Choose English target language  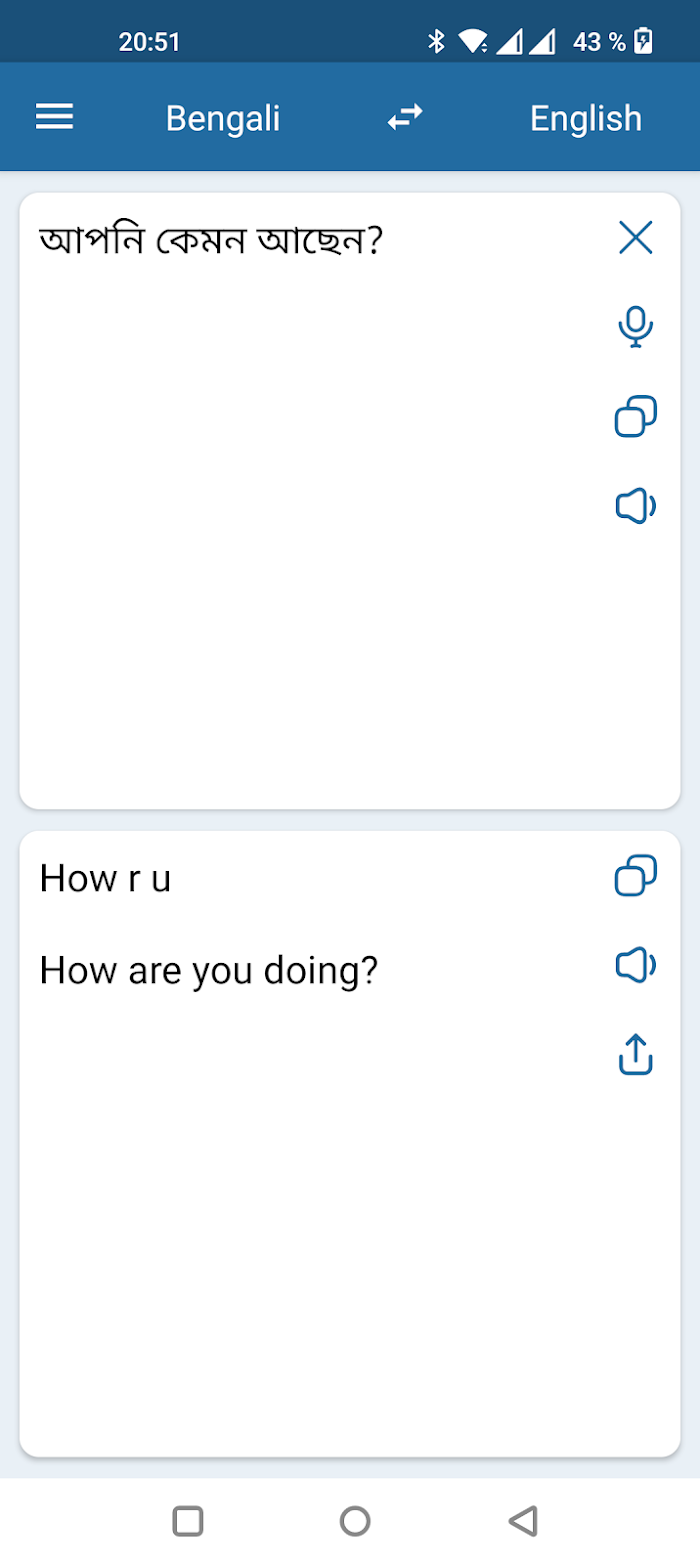[586, 118]
